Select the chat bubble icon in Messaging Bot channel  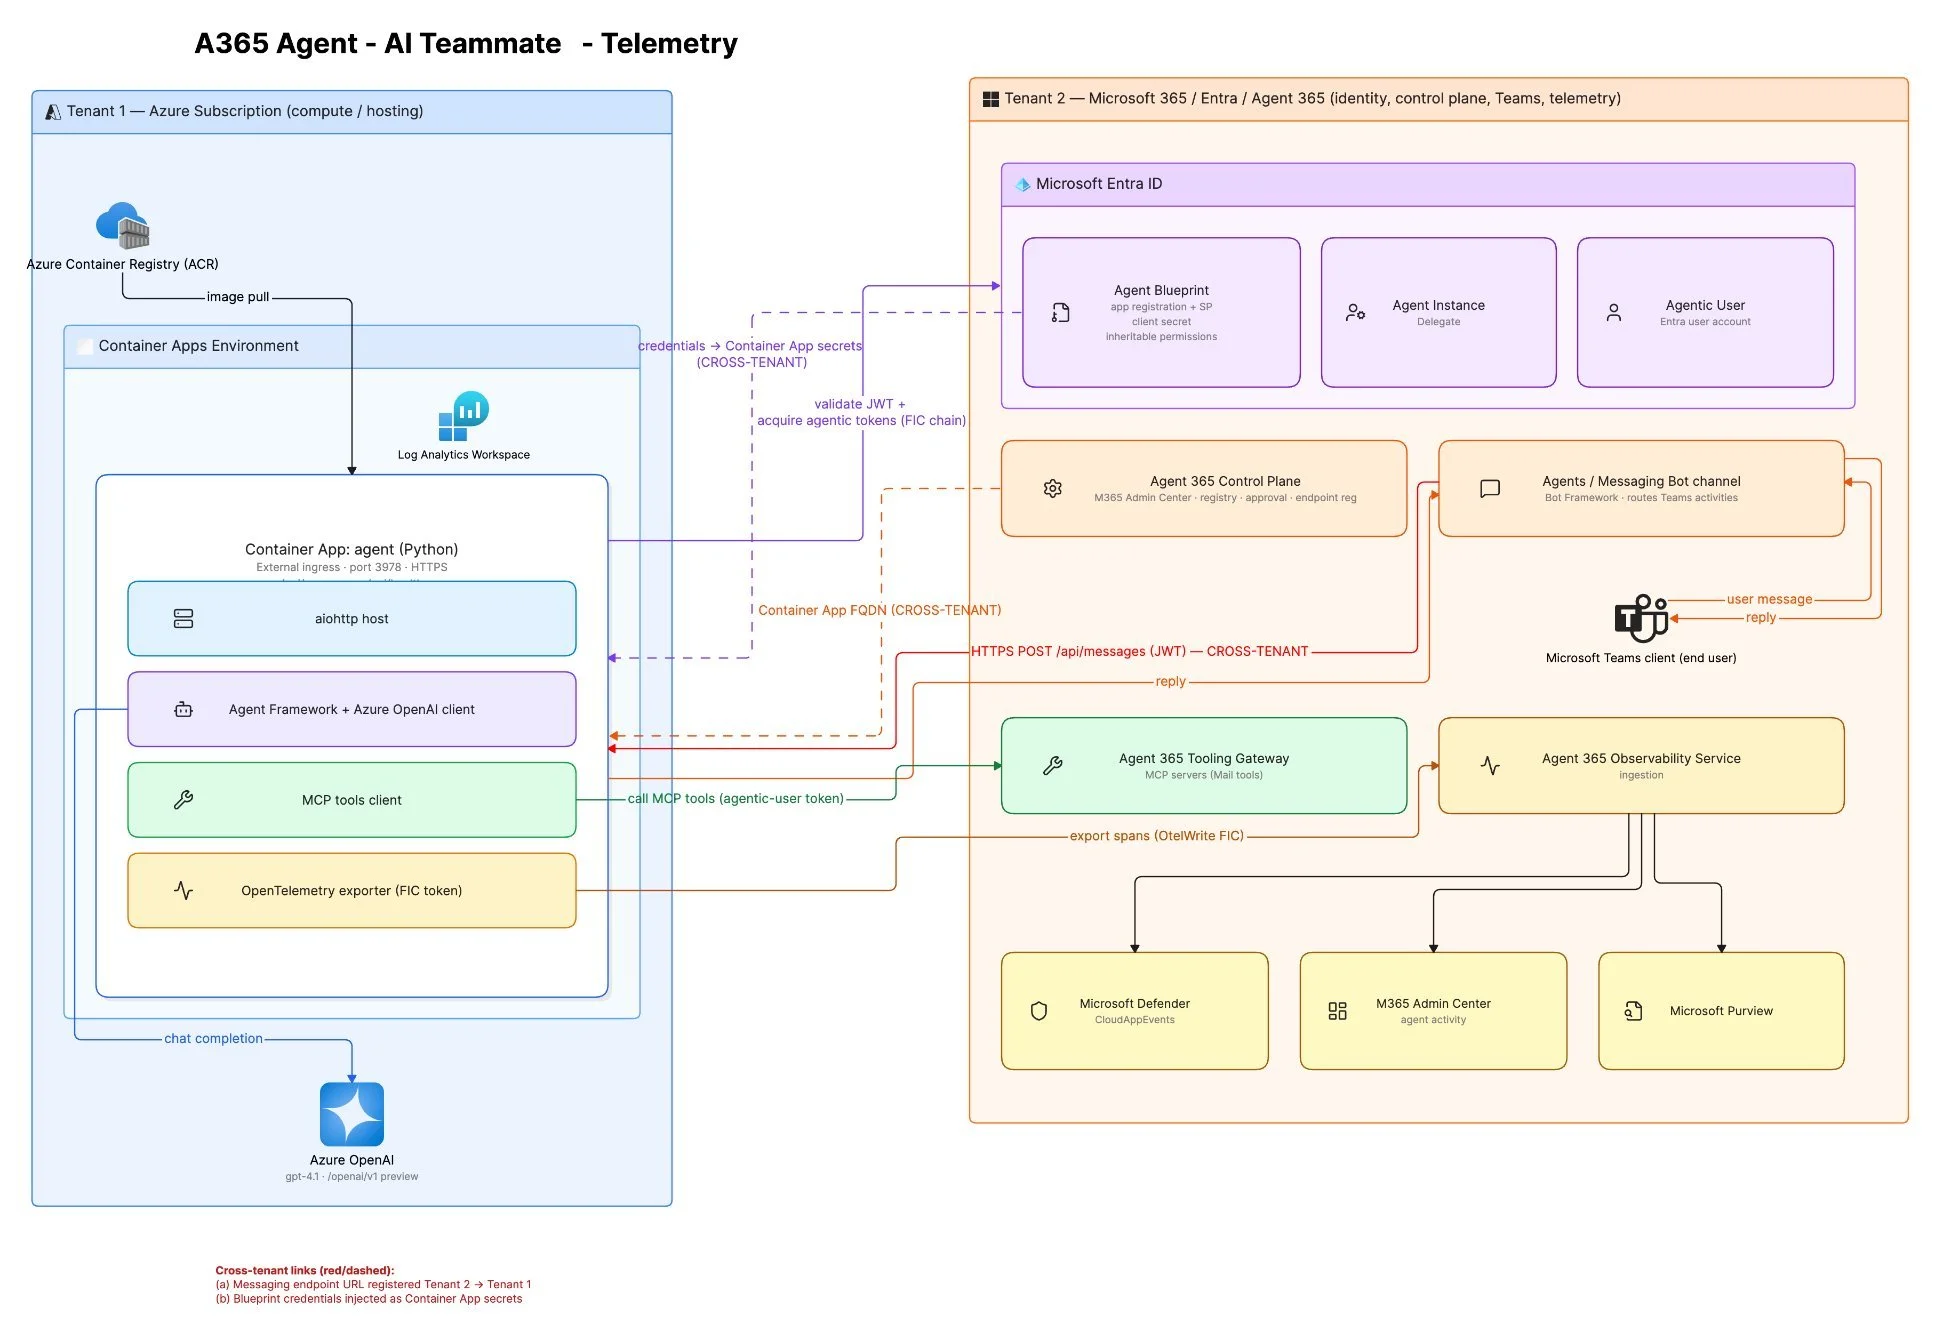click(1490, 489)
